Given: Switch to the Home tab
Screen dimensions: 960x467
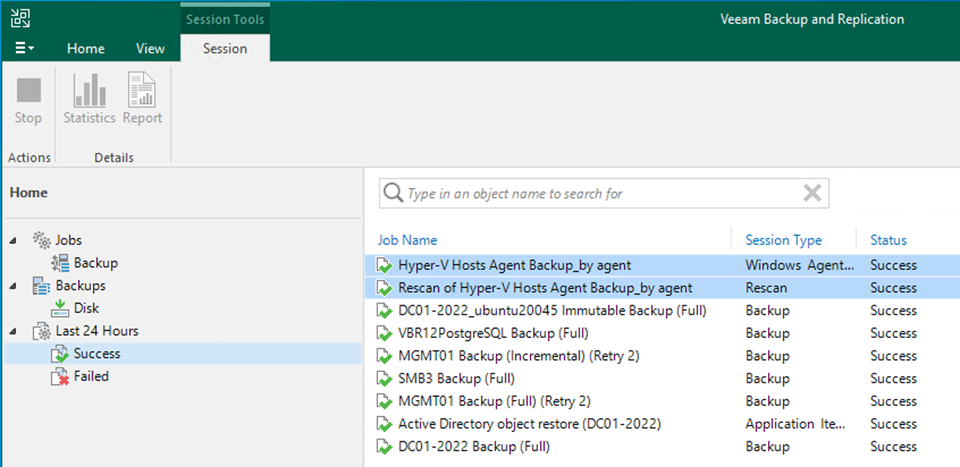Looking at the screenshot, I should [86, 49].
